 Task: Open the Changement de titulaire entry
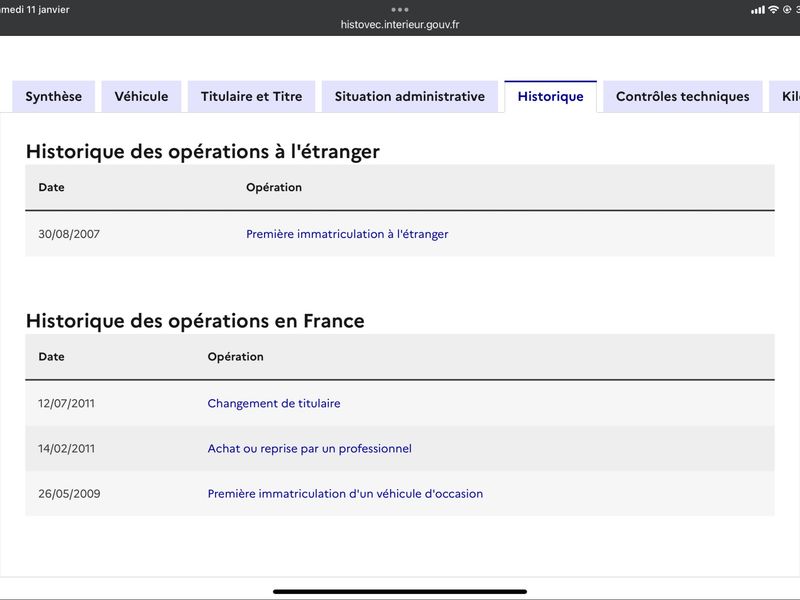tap(274, 404)
